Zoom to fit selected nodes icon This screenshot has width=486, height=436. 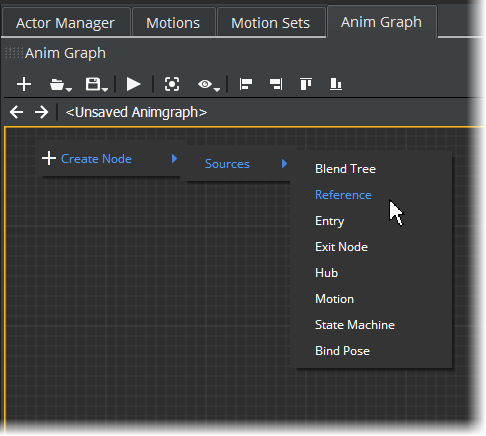click(172, 84)
